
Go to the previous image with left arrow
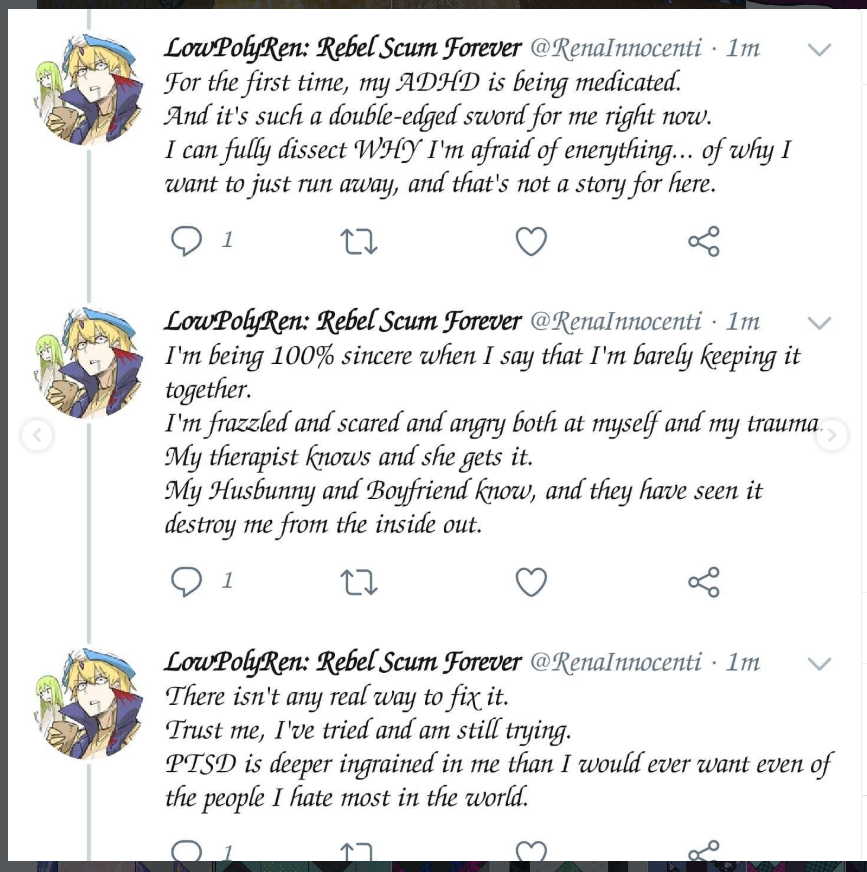tap(37, 435)
